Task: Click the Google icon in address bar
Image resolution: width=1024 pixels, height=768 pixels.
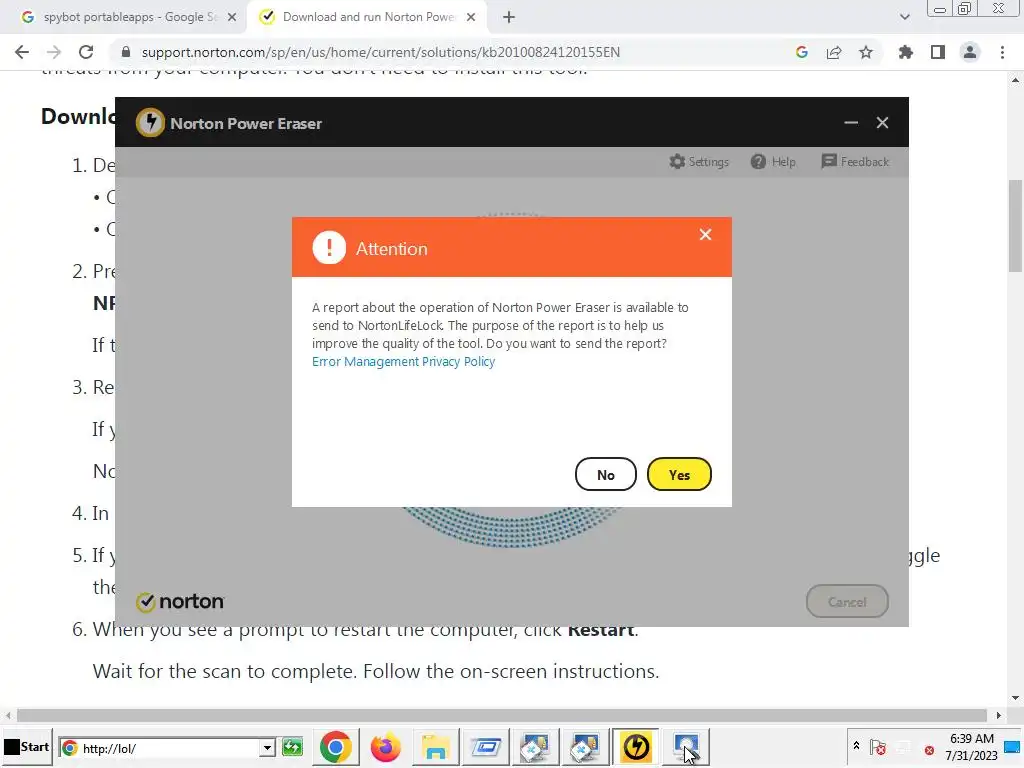Action: point(802,52)
